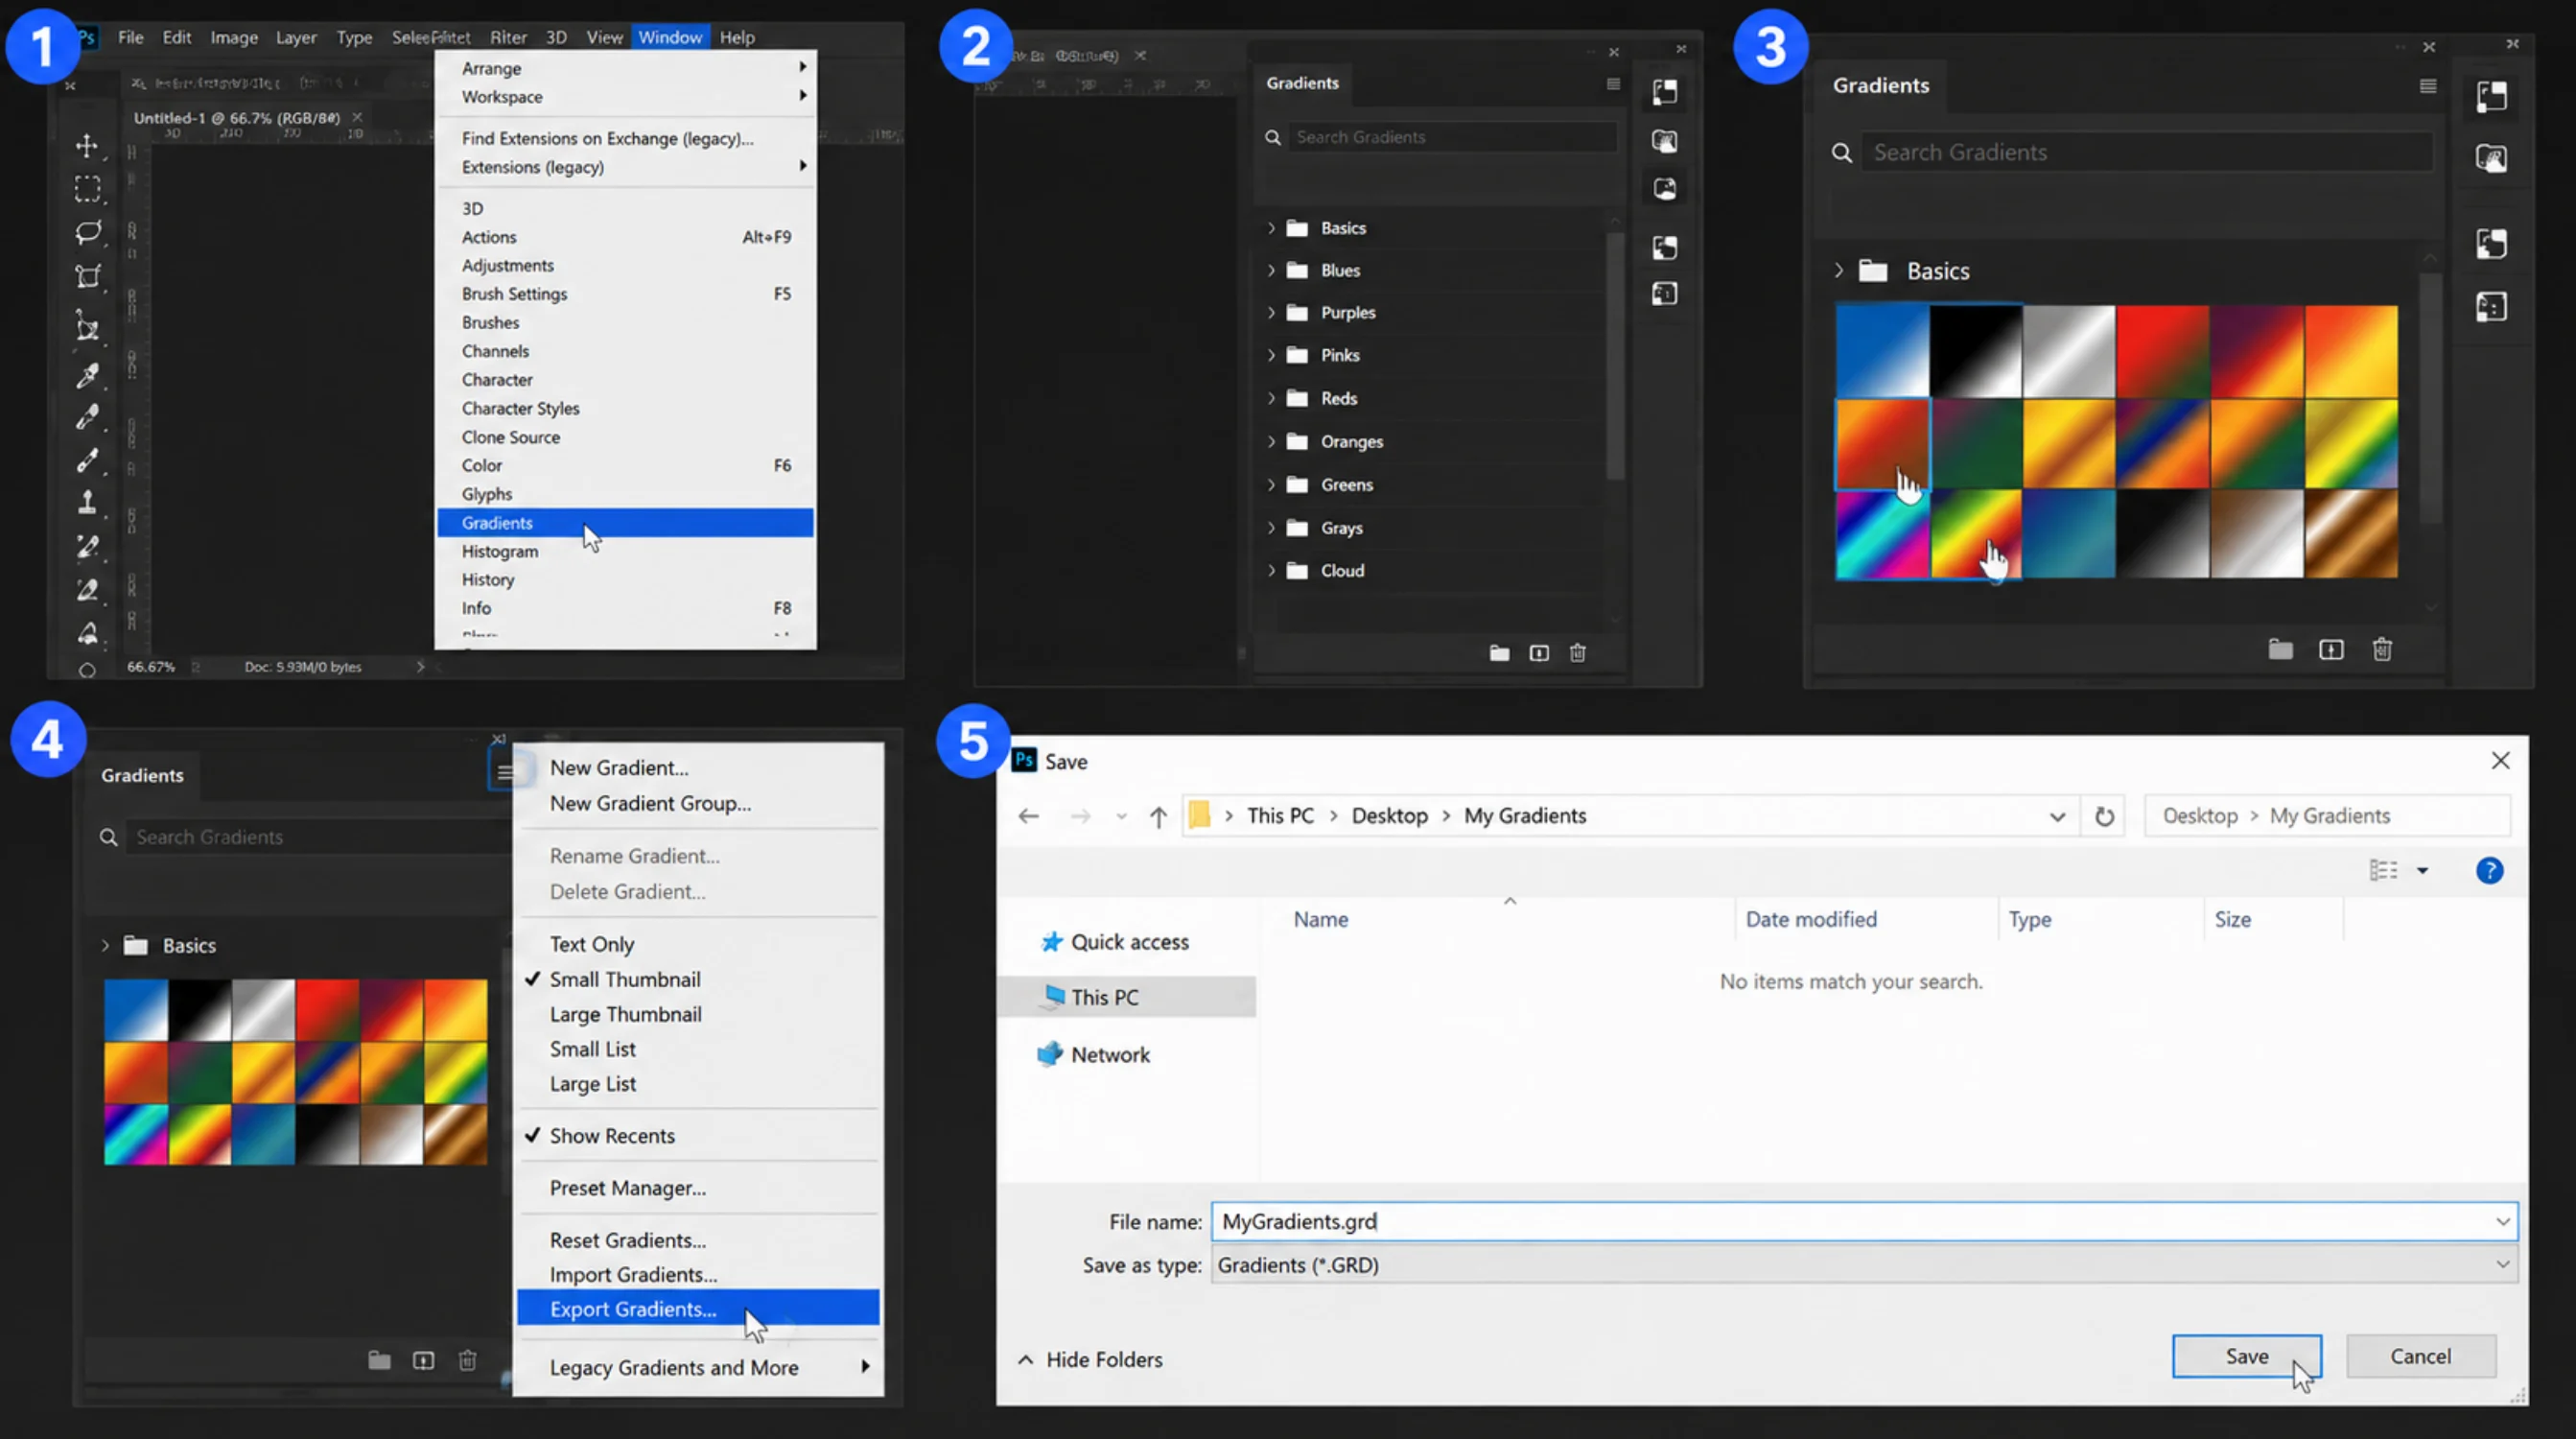Screen dimensions: 2576x1439
Task: Expand the Reds gradient folder chevron
Action: click(1271, 398)
